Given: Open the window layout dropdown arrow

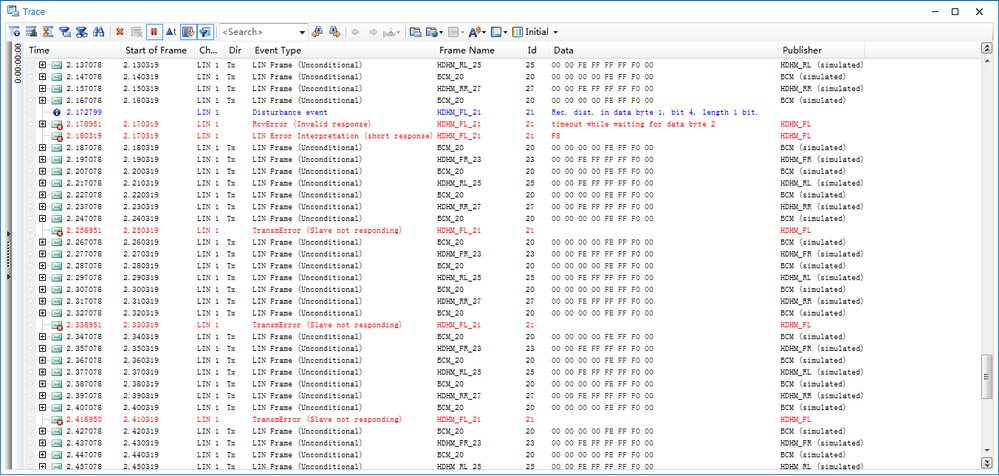Looking at the screenshot, I should click(506, 32).
